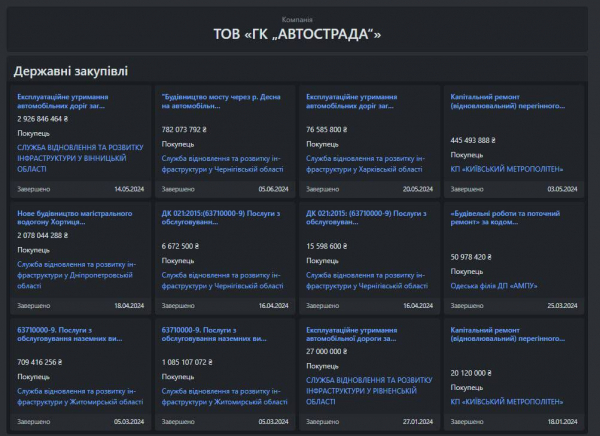The height and width of the screenshot is (436, 600).
Task: Click the Державні закупівлі section heading
Action: (x=70, y=72)
